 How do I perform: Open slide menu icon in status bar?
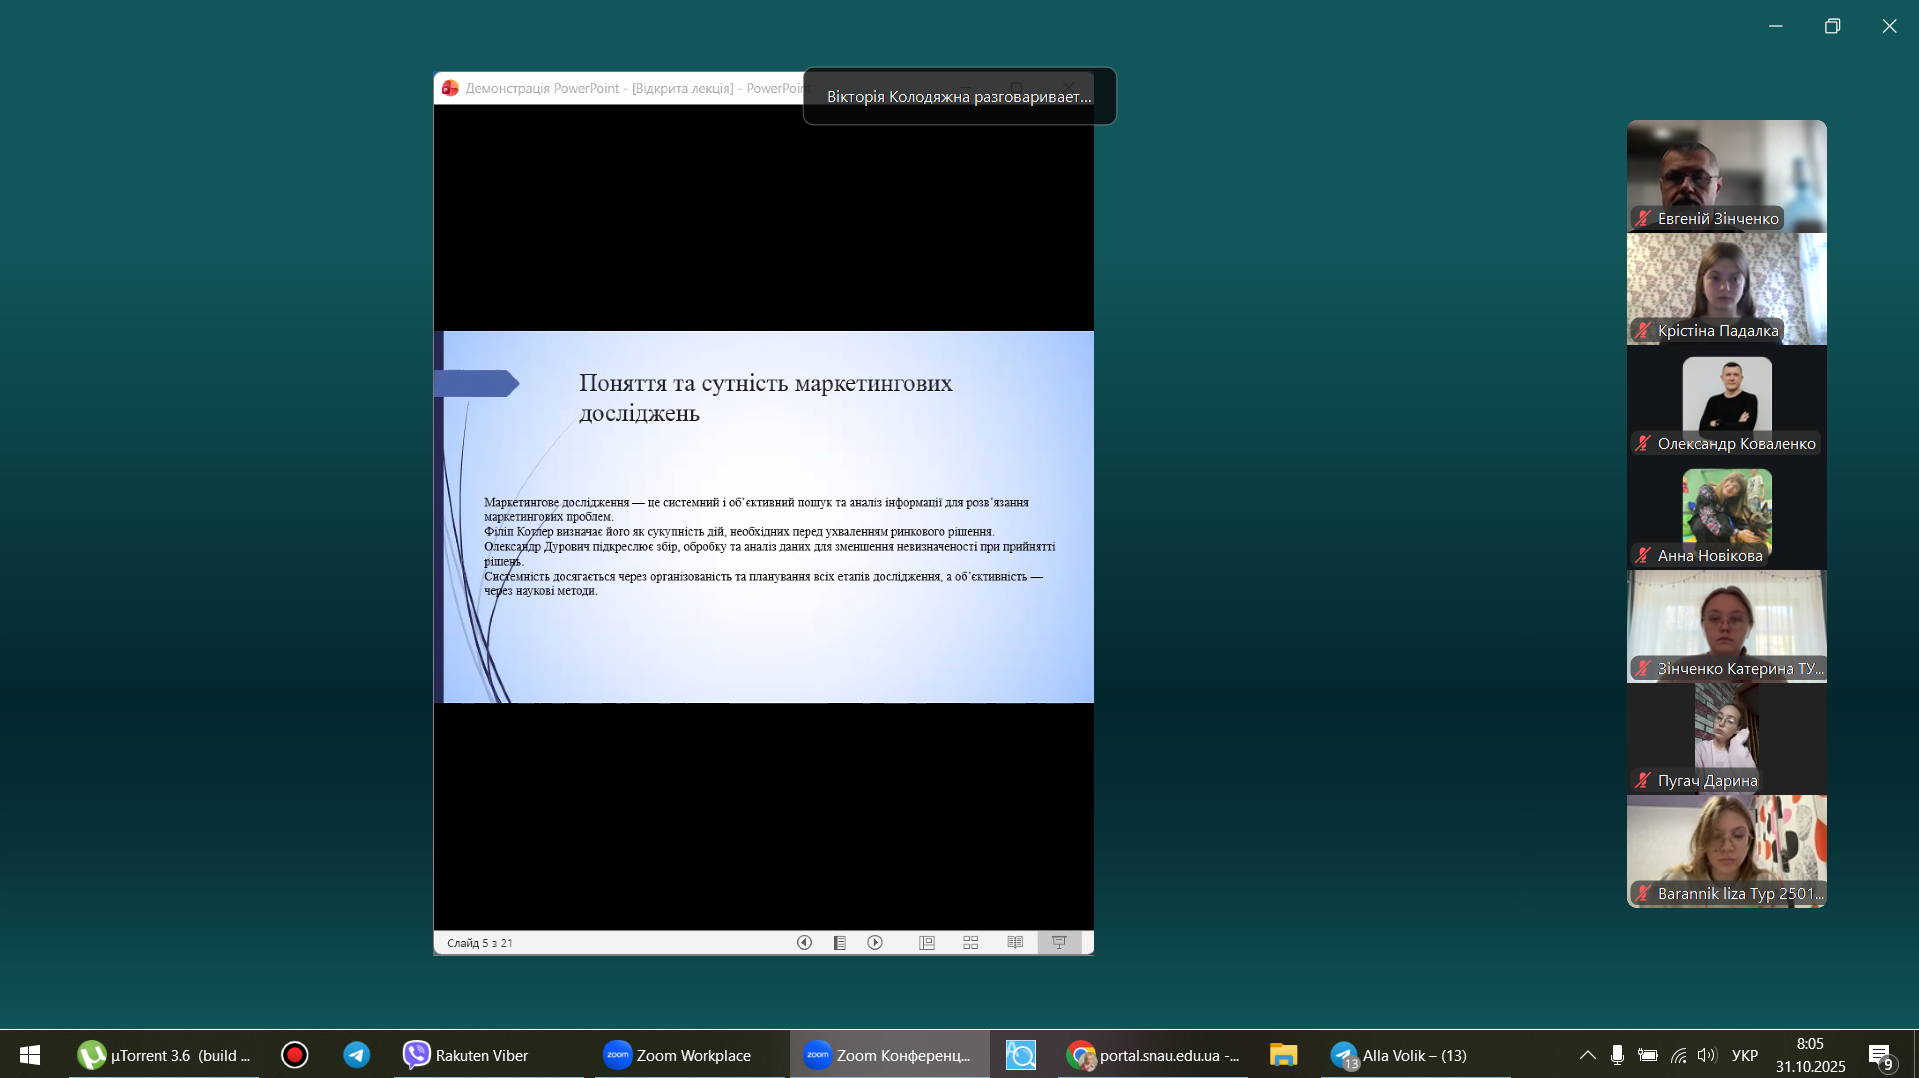point(840,943)
